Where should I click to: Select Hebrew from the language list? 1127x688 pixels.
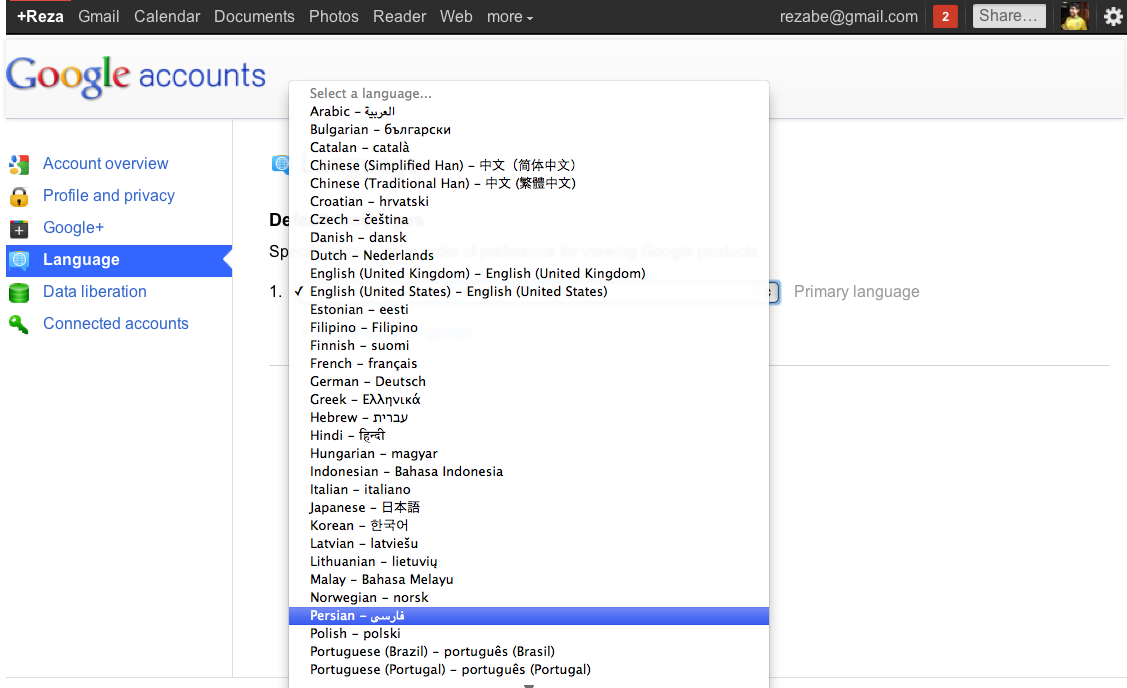[528, 417]
